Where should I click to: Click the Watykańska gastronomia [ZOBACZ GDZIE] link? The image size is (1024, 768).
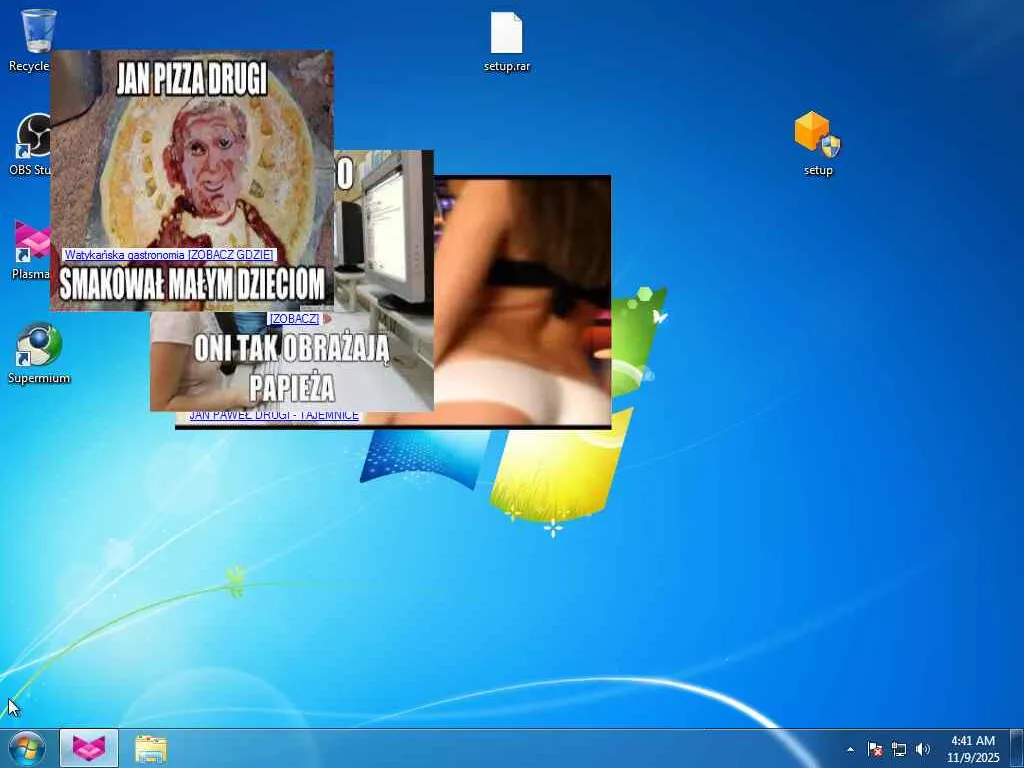pyautogui.click(x=169, y=255)
